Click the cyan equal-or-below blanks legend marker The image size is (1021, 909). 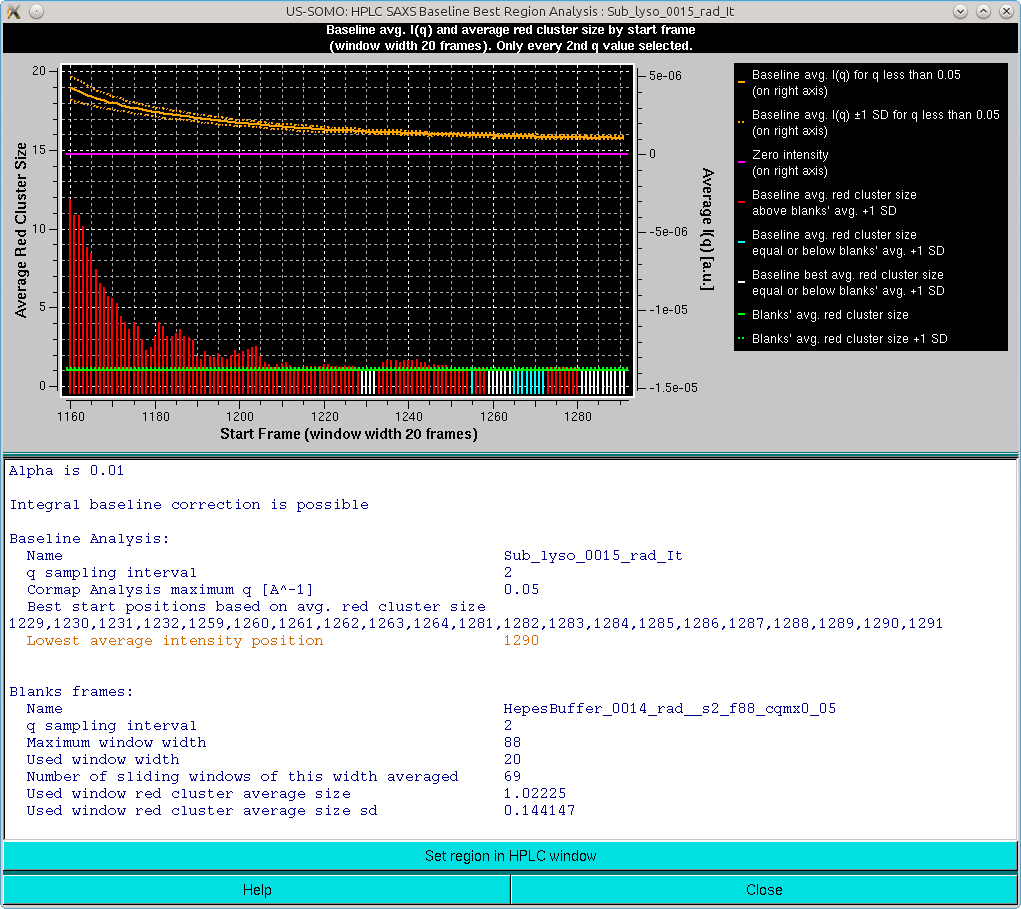[742, 242]
